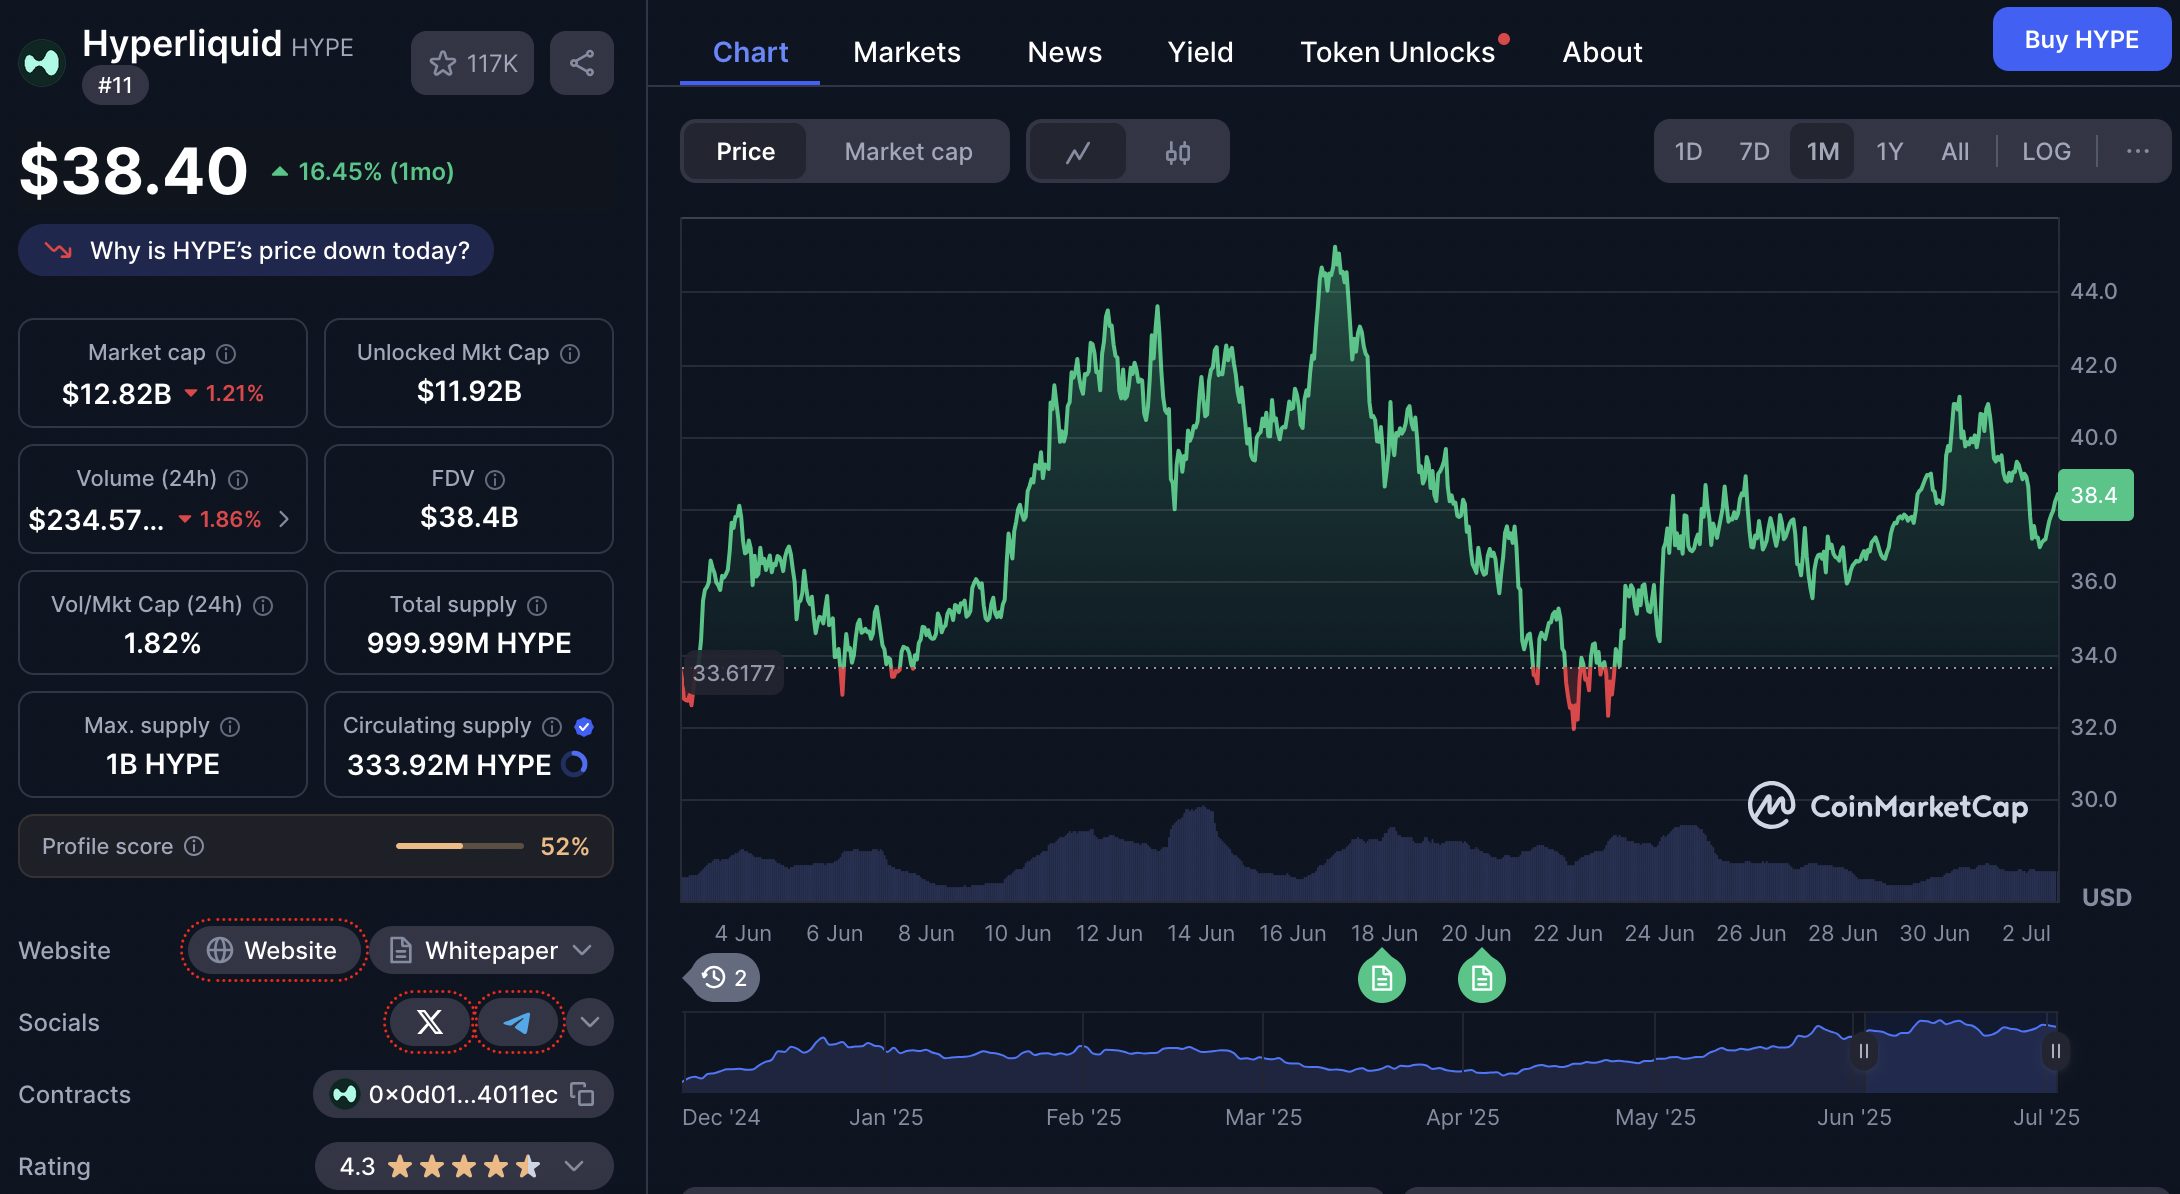This screenshot has width=2180, height=1194.
Task: Click the Profile score progress bar
Action: click(x=459, y=846)
